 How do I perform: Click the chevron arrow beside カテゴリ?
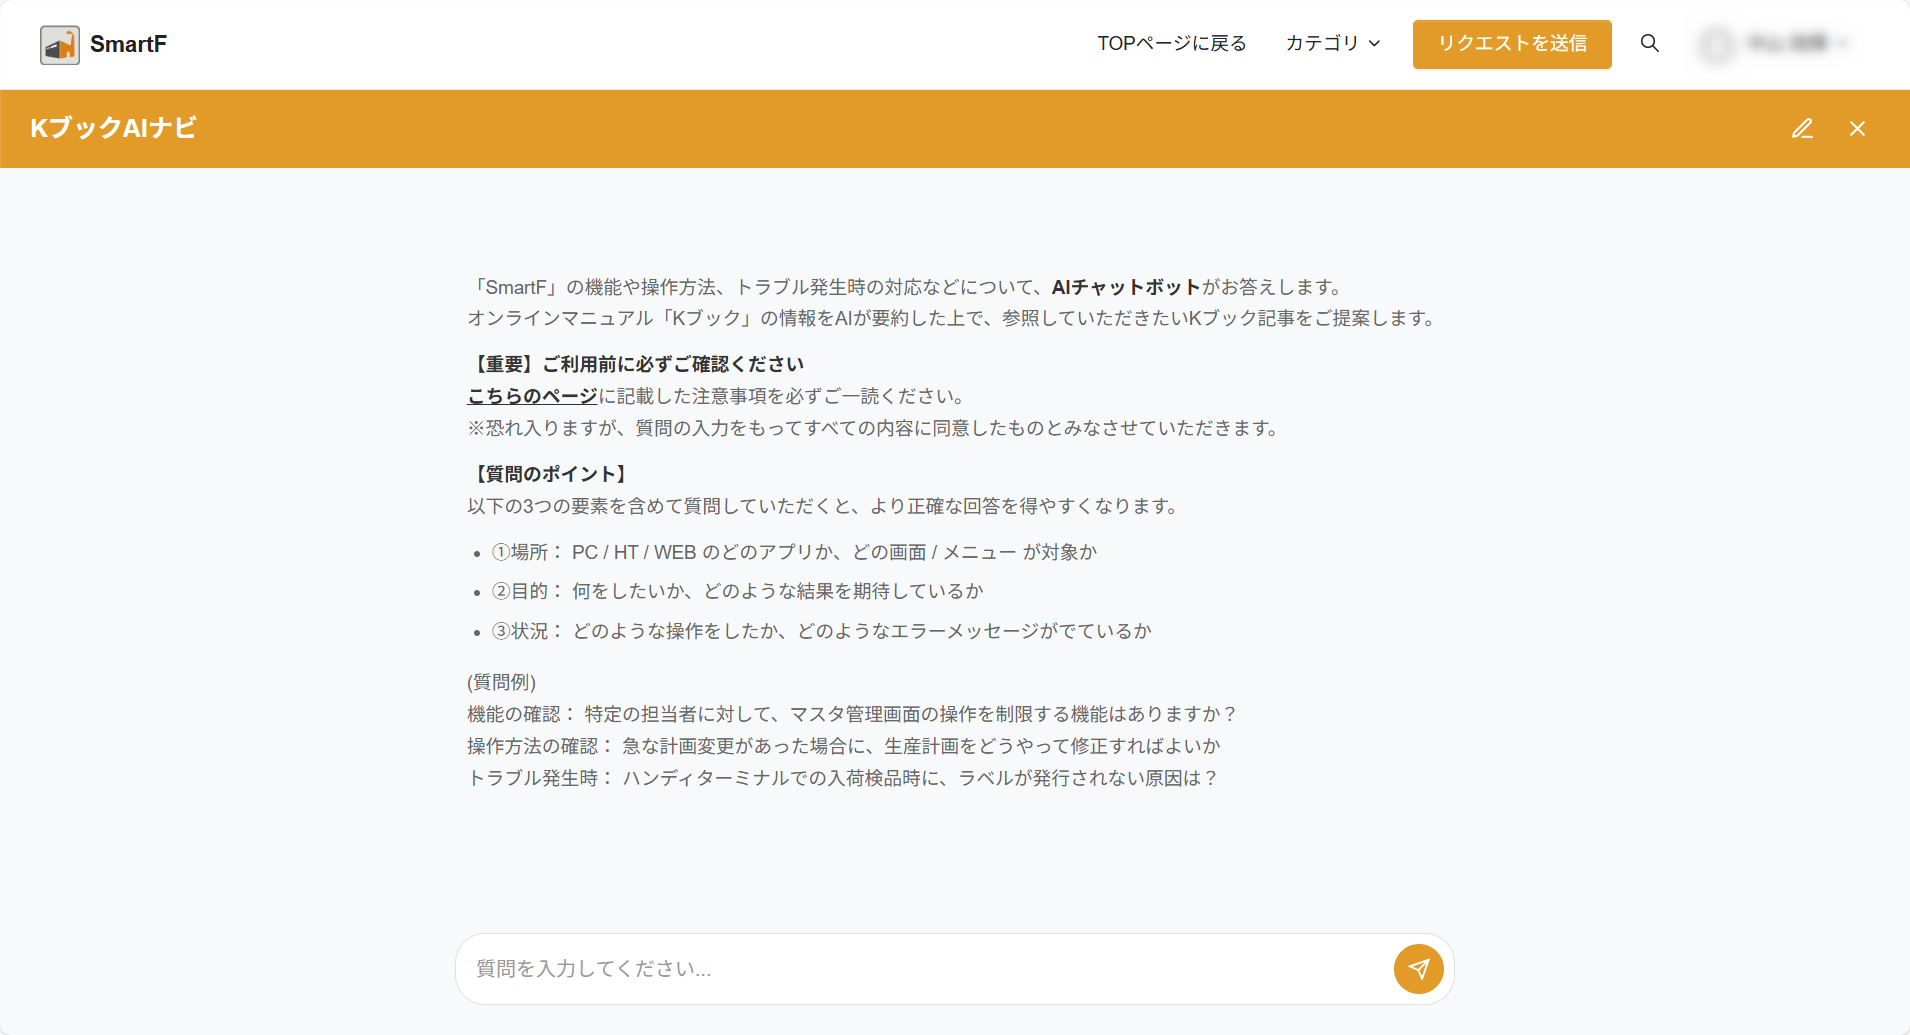(x=1375, y=44)
